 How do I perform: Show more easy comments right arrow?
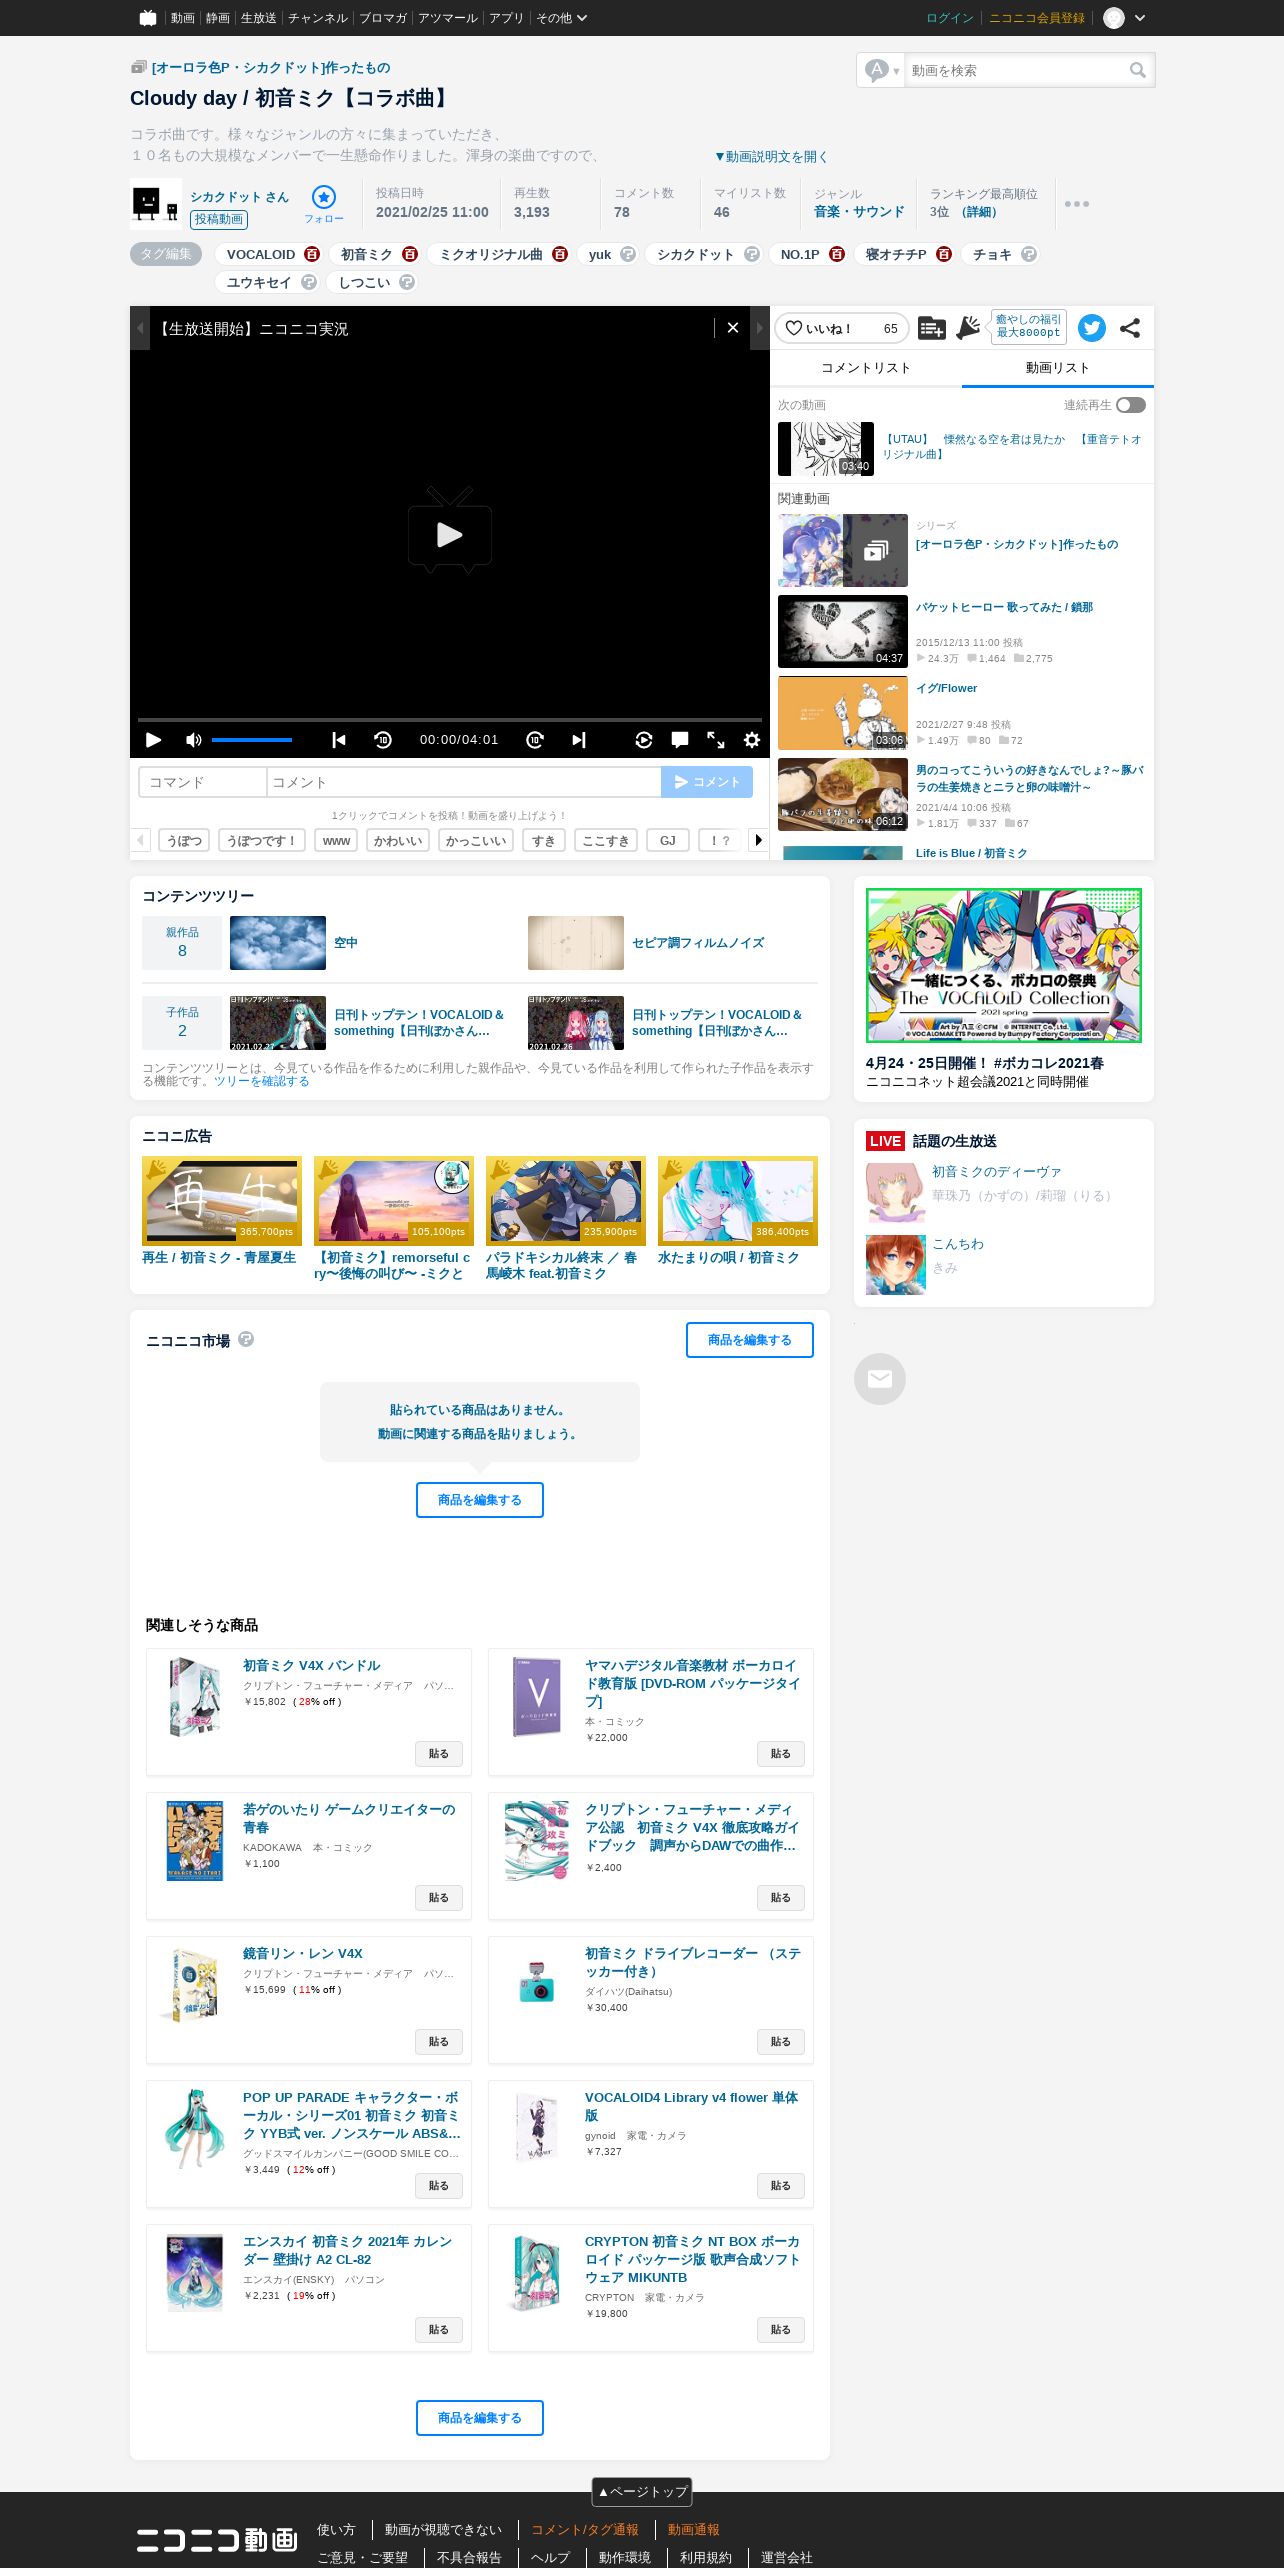[x=759, y=840]
